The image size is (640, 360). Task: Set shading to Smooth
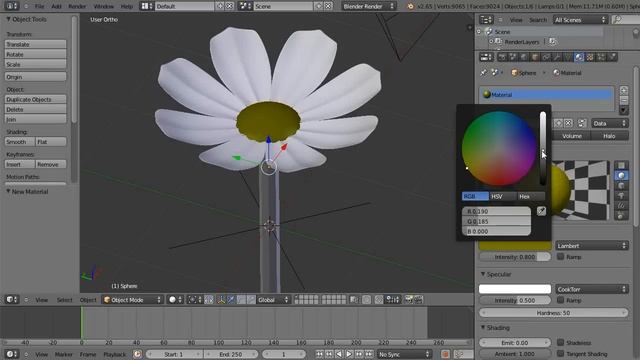click(20, 142)
